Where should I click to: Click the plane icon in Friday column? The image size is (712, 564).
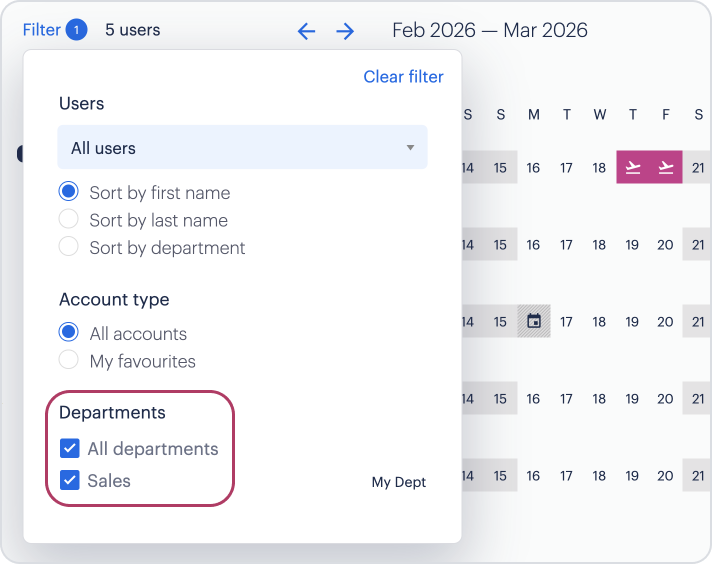click(665, 168)
